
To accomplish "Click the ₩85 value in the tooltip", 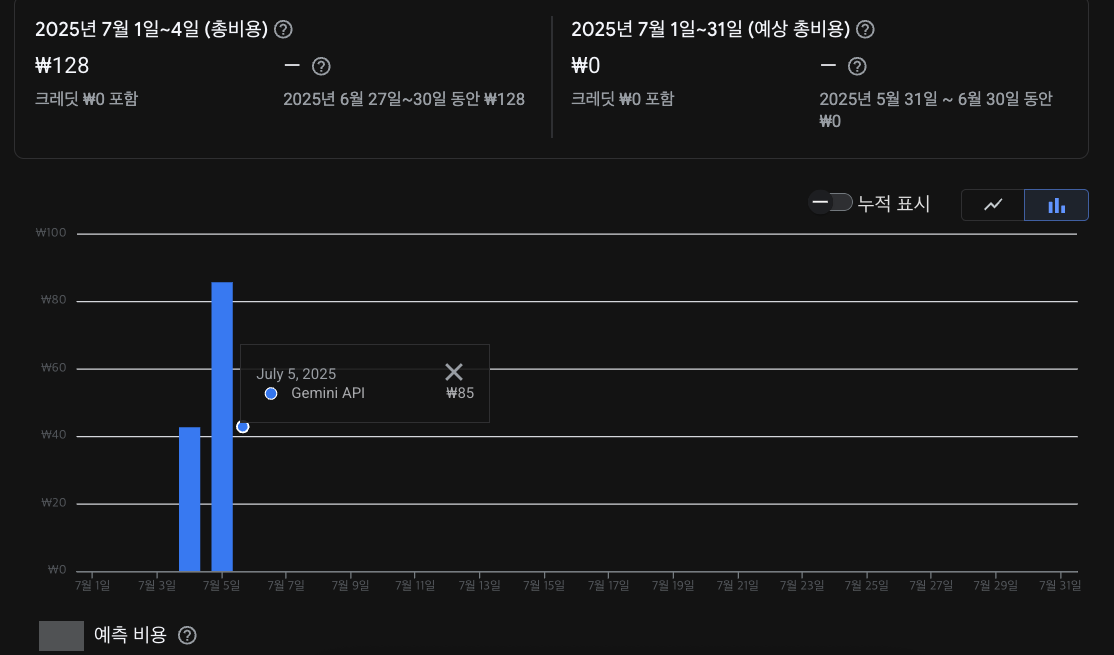I will click(x=460, y=394).
